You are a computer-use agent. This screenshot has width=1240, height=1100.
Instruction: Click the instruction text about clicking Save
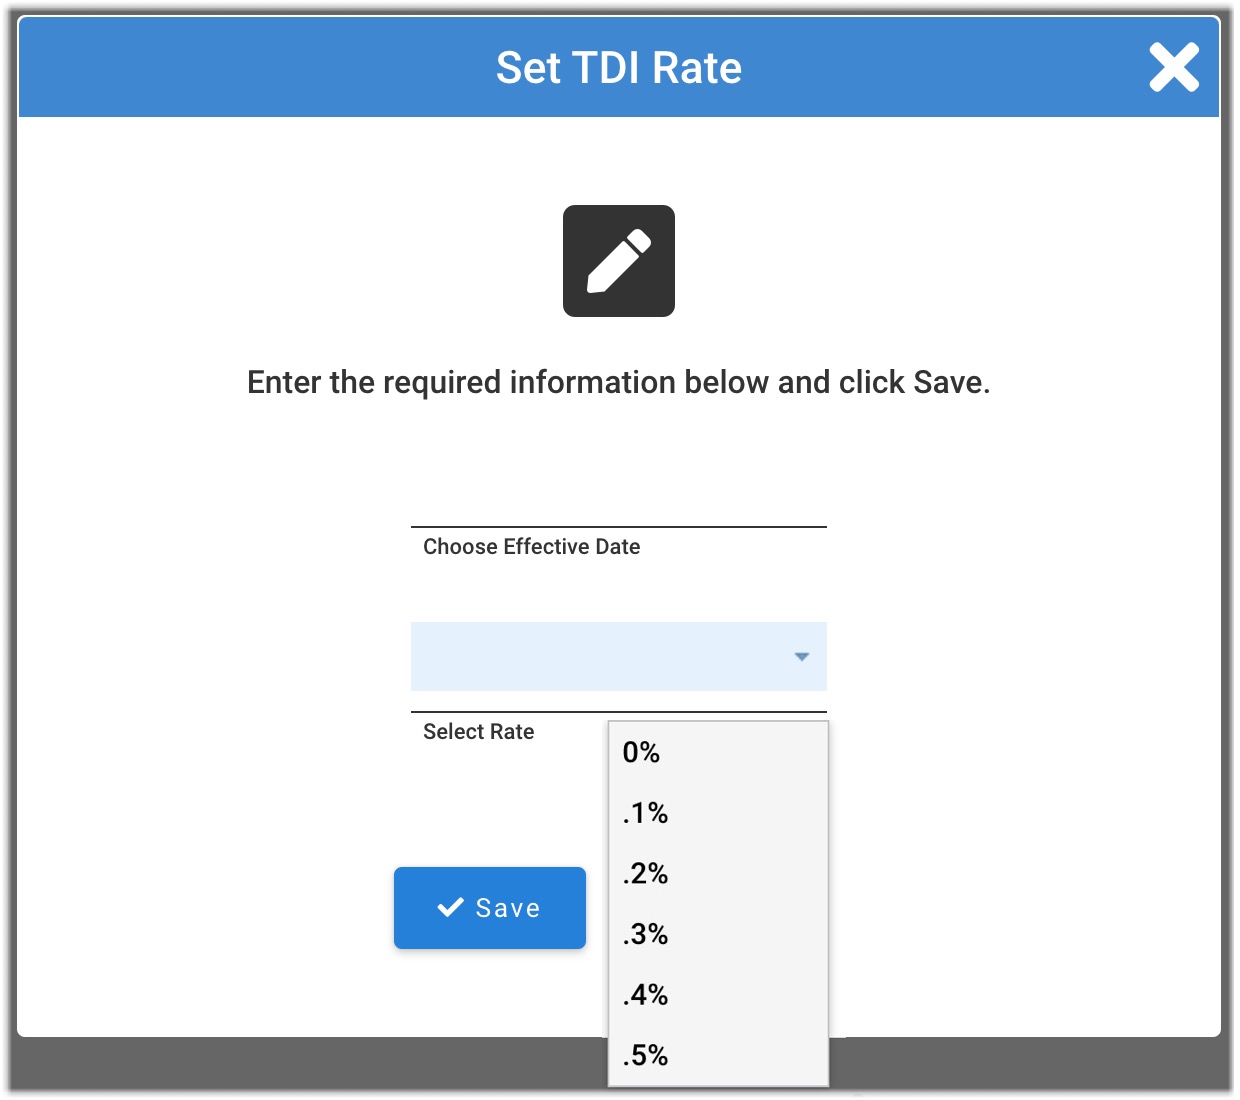[618, 382]
